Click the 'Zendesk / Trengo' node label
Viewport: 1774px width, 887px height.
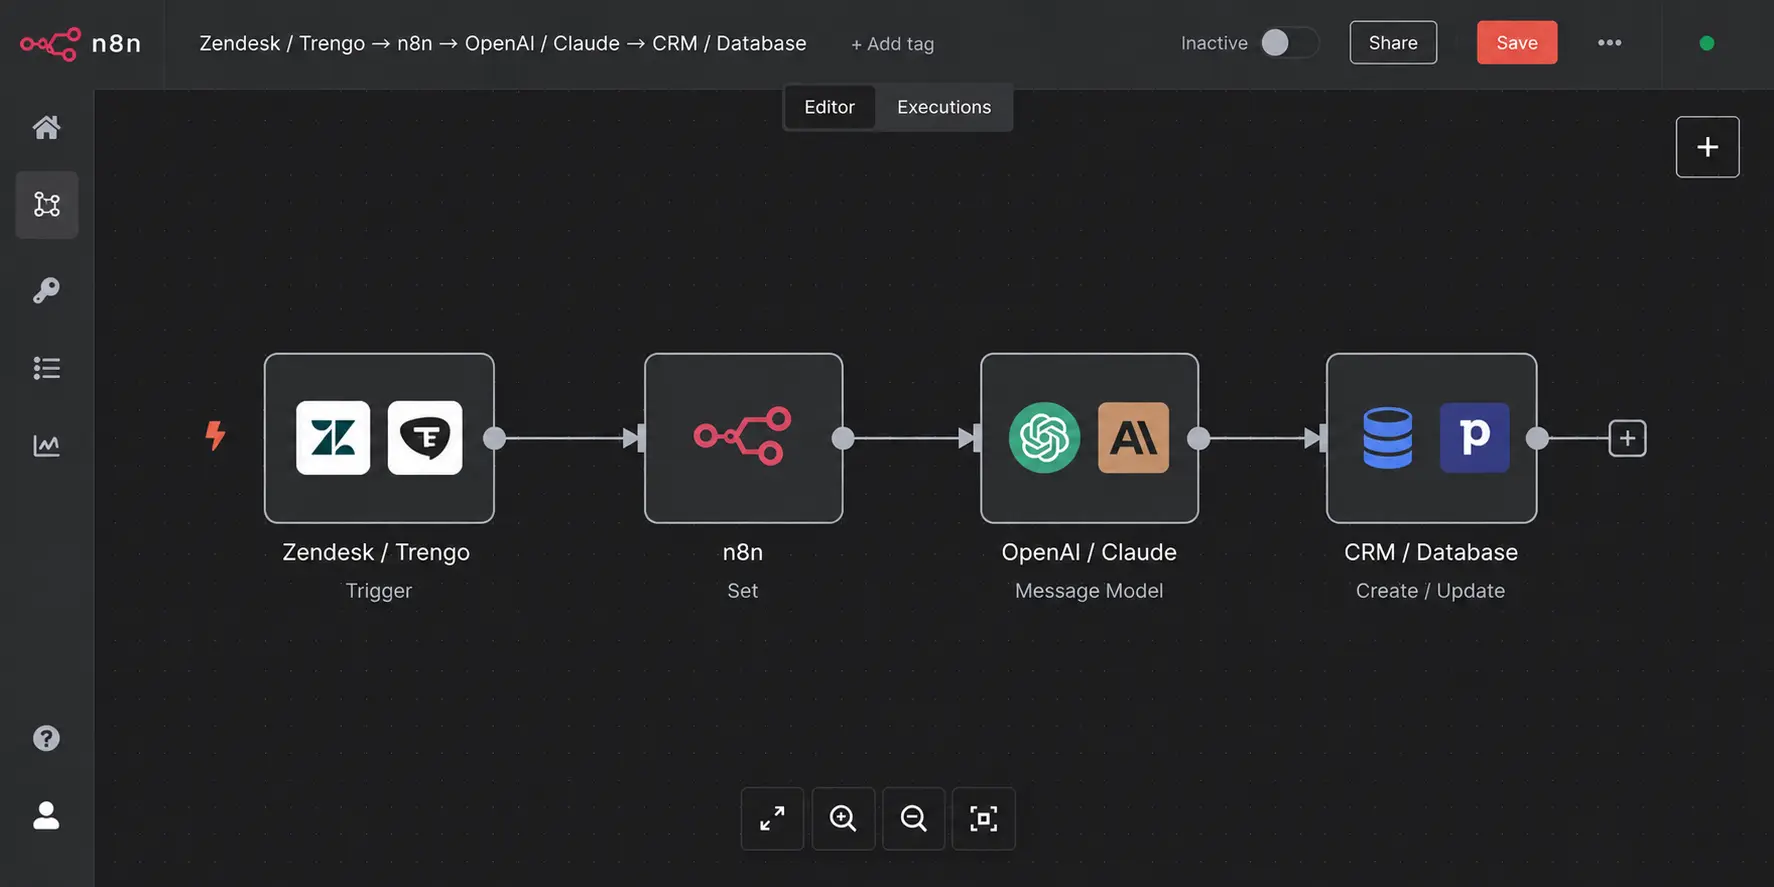[376, 552]
